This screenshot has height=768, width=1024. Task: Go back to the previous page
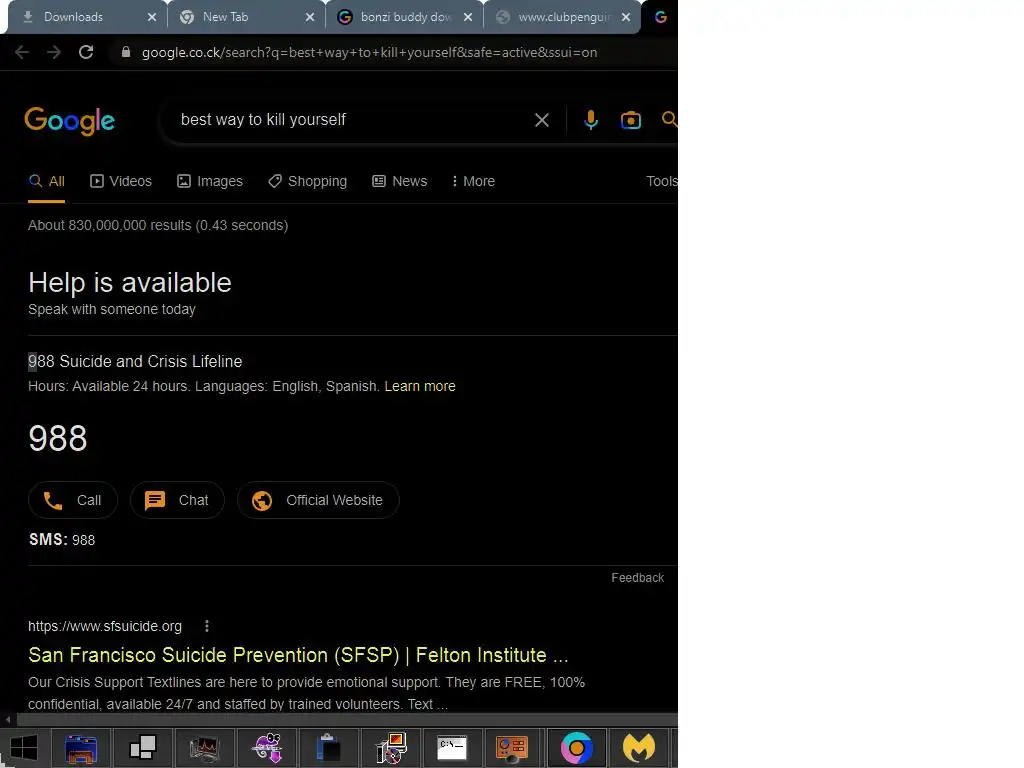22,52
